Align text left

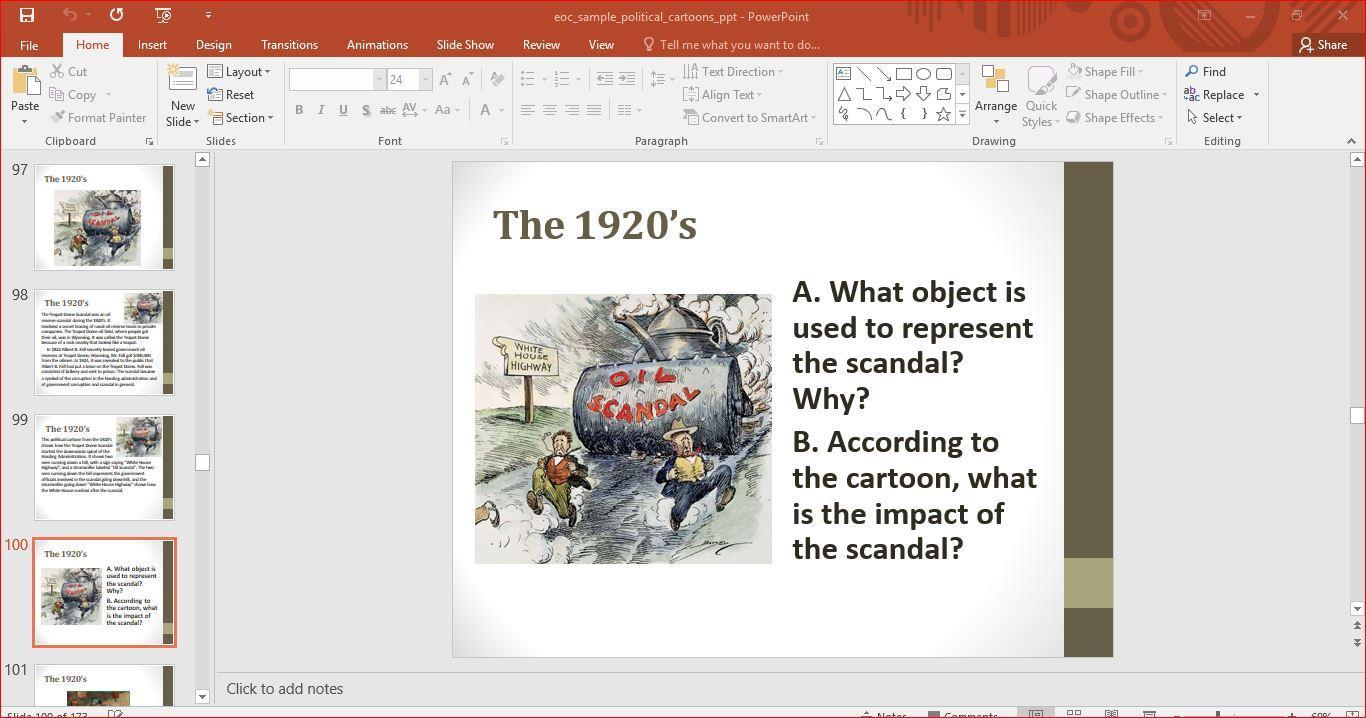[x=527, y=110]
